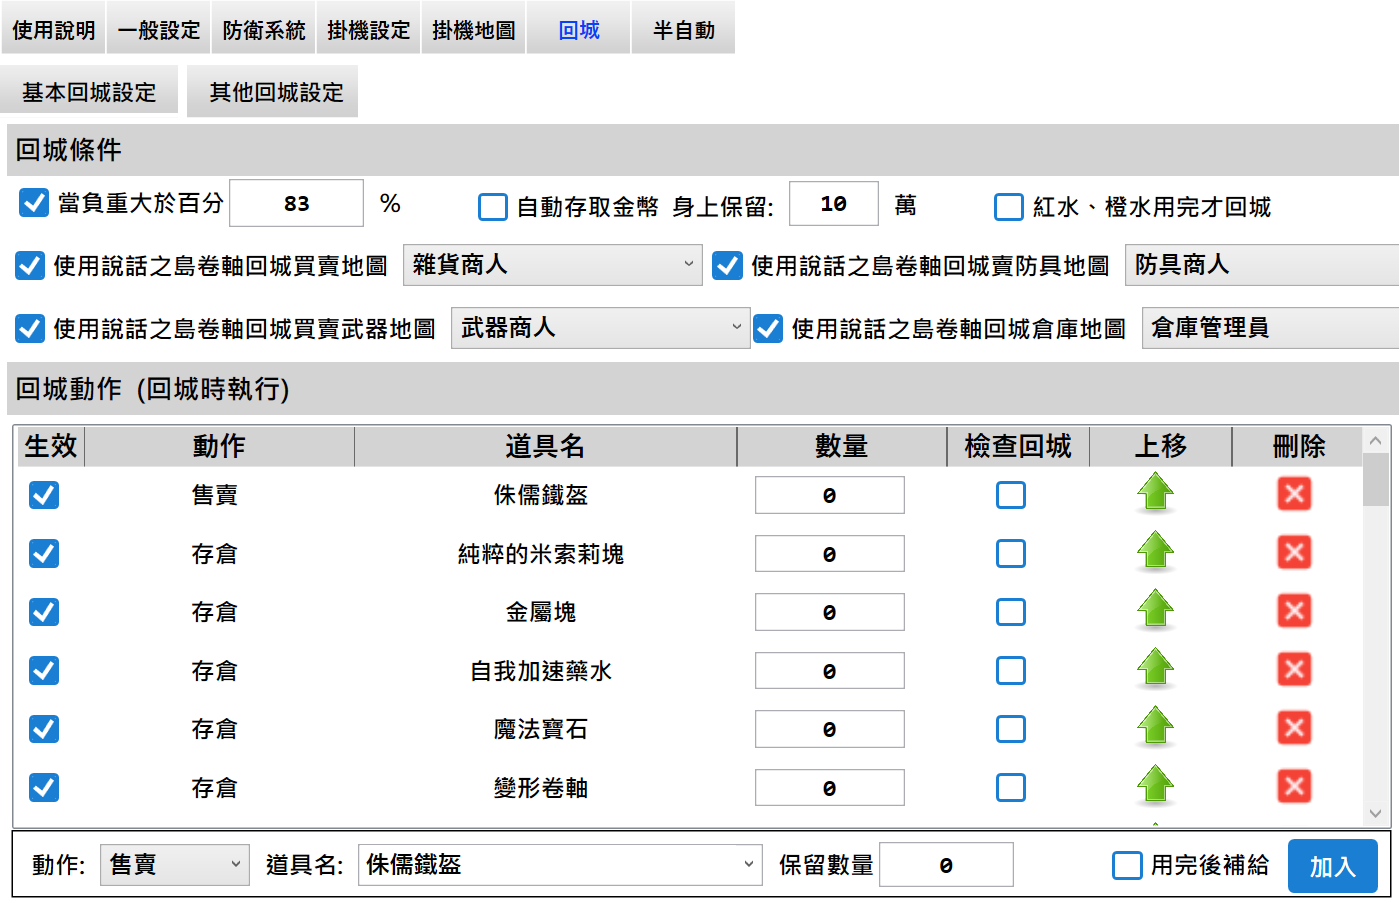Click the 保留數量 input field
Screen dimensions: 1399x906
pos(945,864)
